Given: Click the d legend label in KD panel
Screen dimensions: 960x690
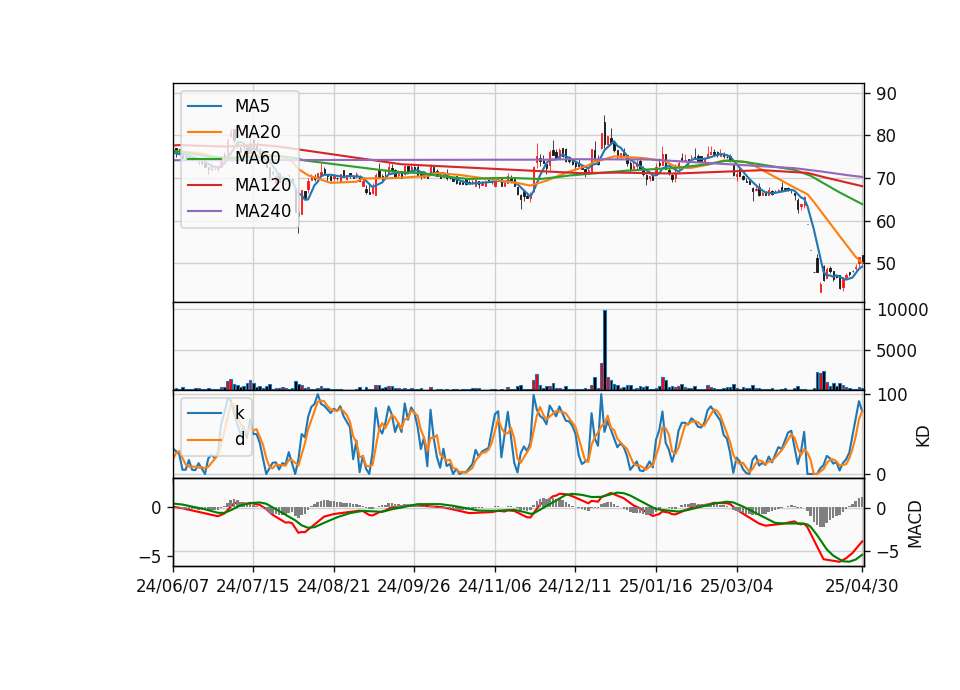Looking at the screenshot, I should coord(239,439).
